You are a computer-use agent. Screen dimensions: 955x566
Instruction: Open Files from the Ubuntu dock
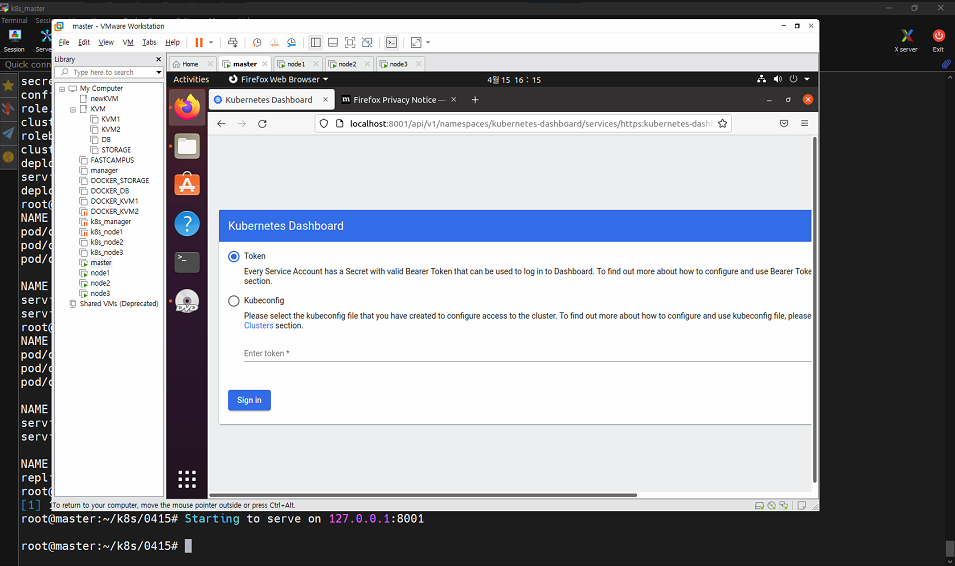click(187, 146)
